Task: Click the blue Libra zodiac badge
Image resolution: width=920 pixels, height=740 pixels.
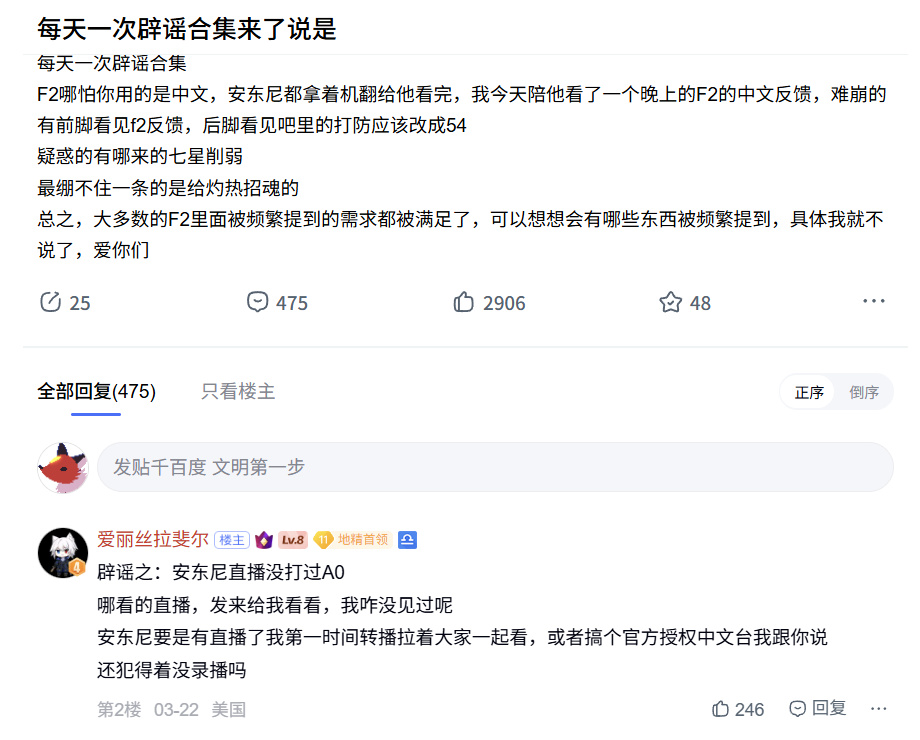Action: click(x=407, y=540)
